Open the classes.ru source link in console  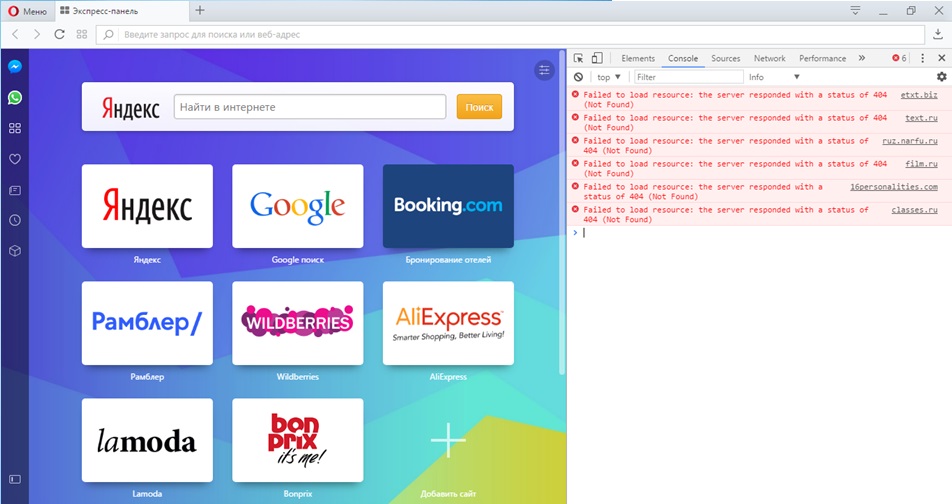tap(914, 210)
